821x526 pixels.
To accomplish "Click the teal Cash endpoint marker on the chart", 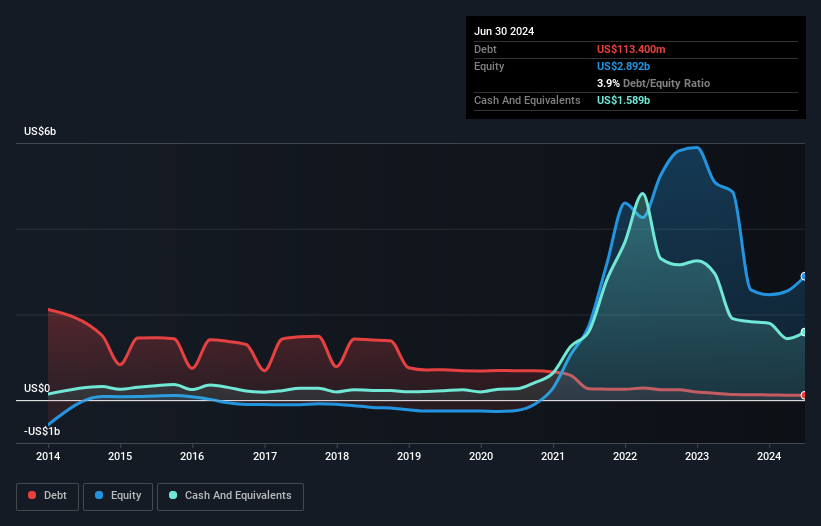I will [x=804, y=332].
